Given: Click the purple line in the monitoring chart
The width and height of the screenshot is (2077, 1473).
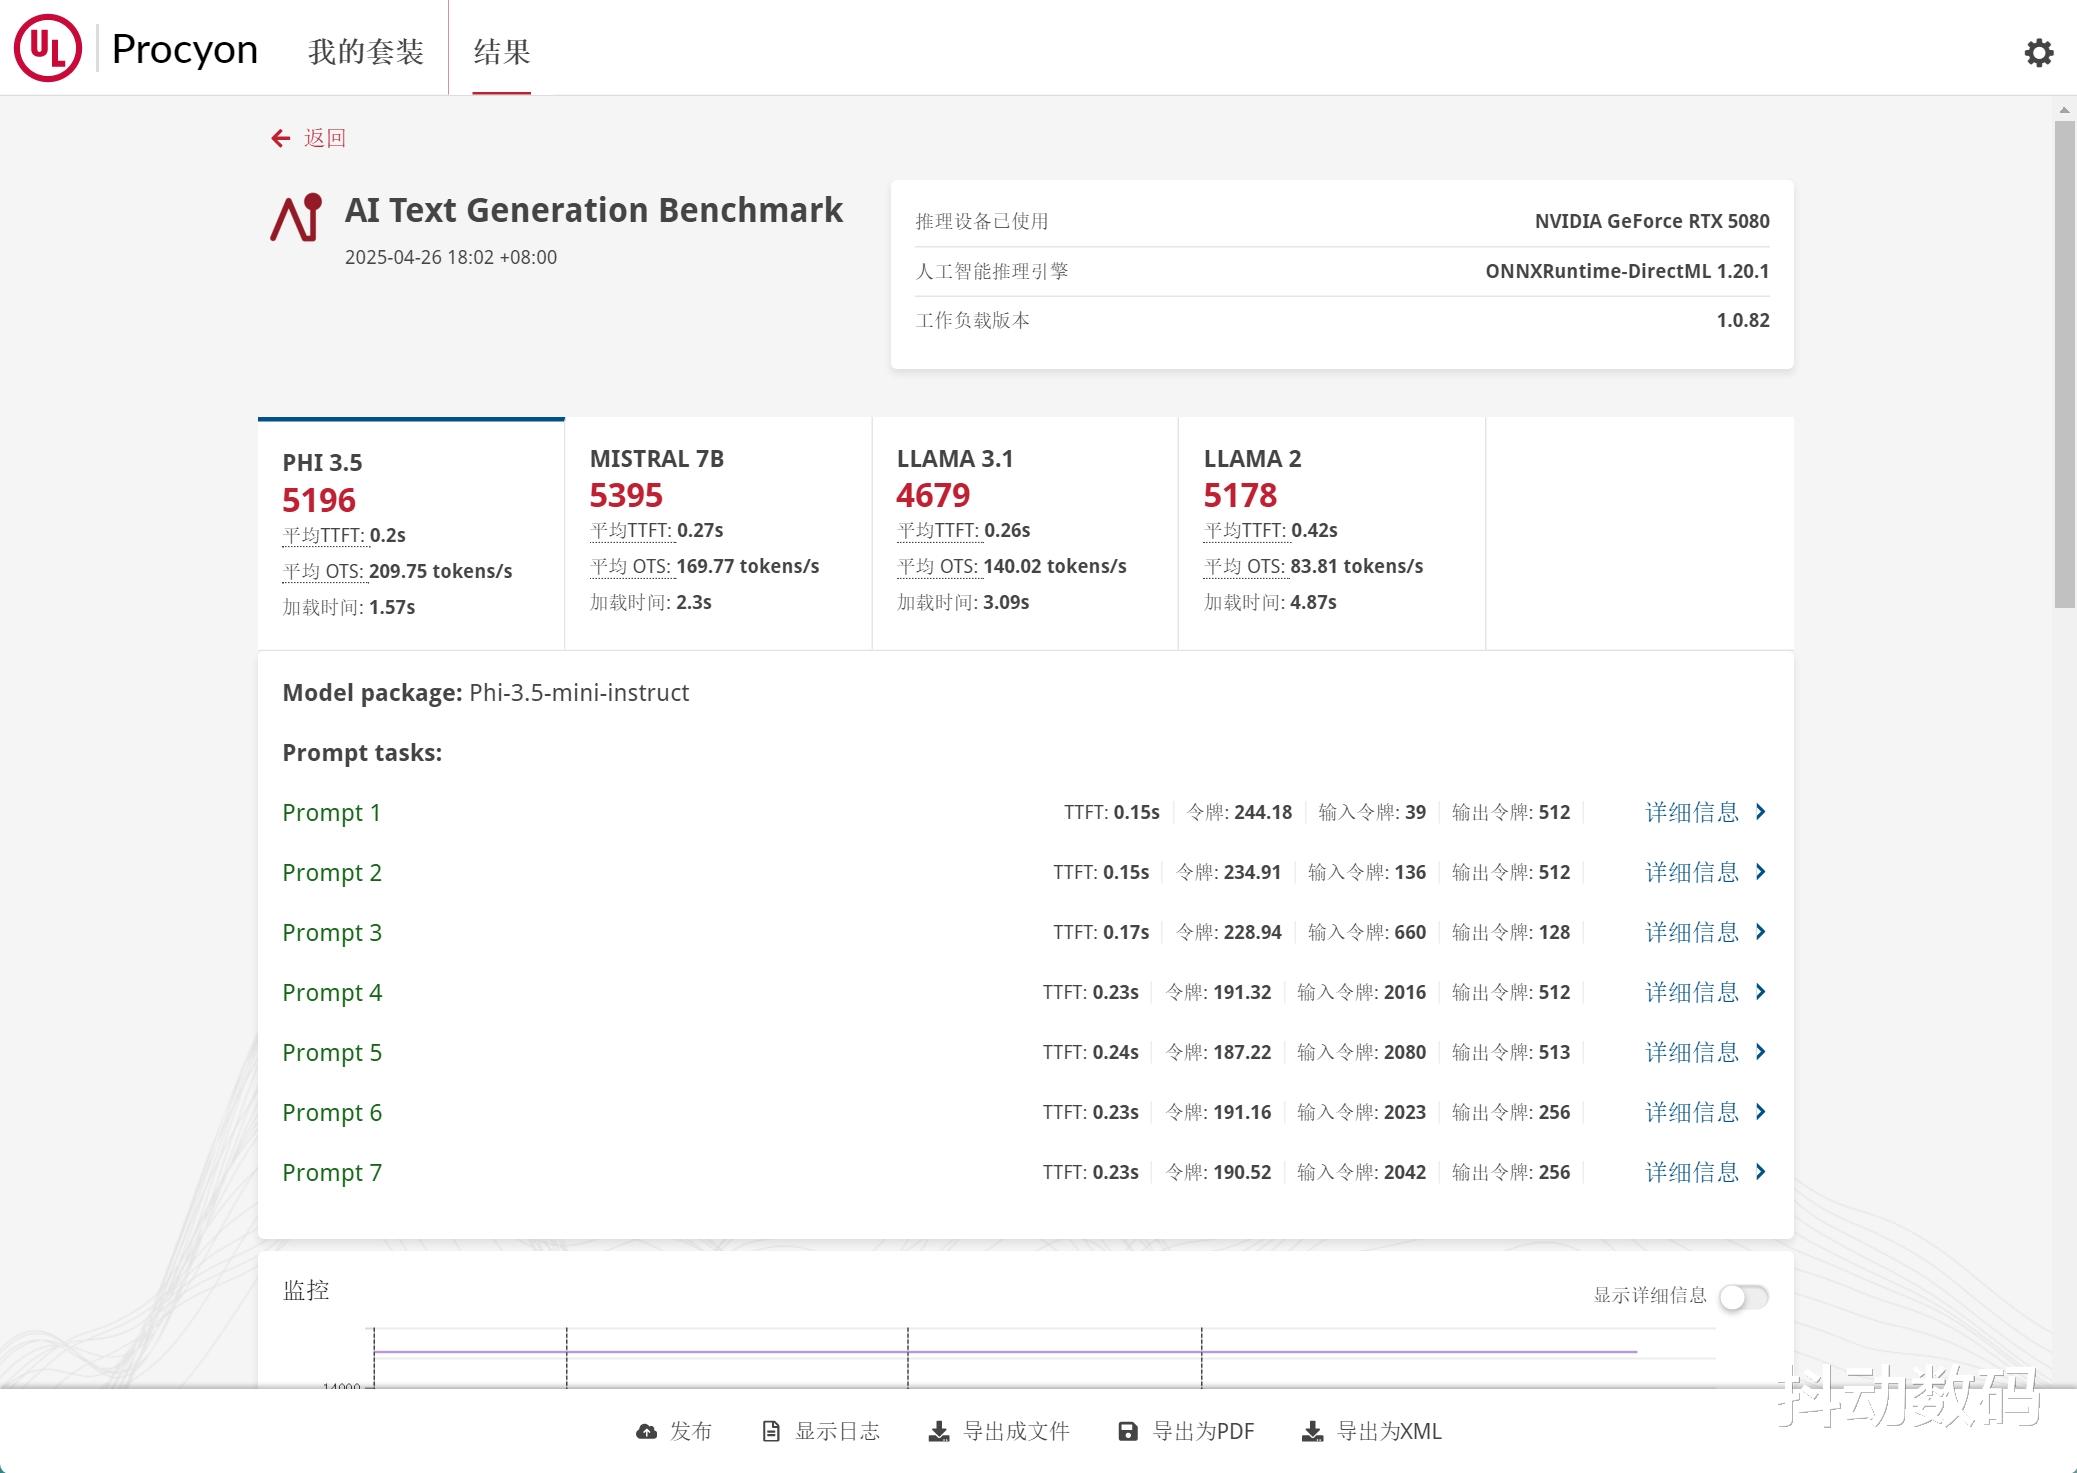Looking at the screenshot, I should (x=1005, y=1352).
